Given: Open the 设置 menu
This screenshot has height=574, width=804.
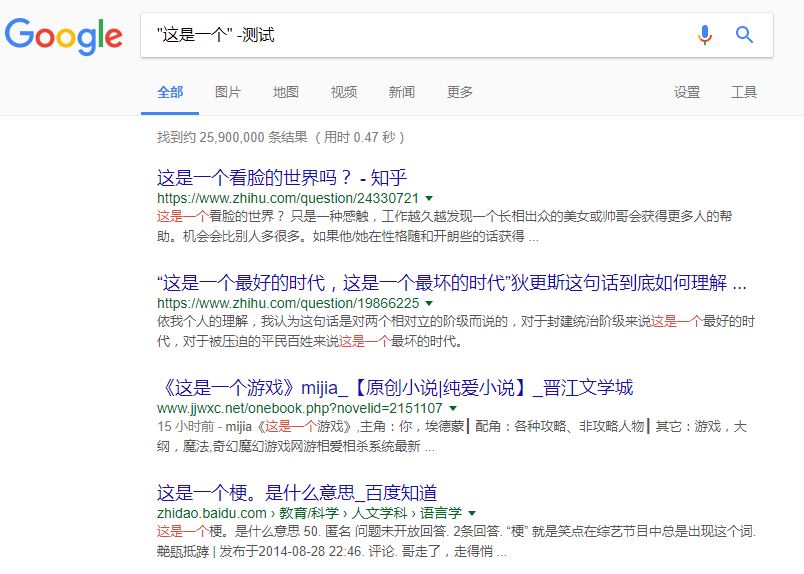Looking at the screenshot, I should pos(687,92).
